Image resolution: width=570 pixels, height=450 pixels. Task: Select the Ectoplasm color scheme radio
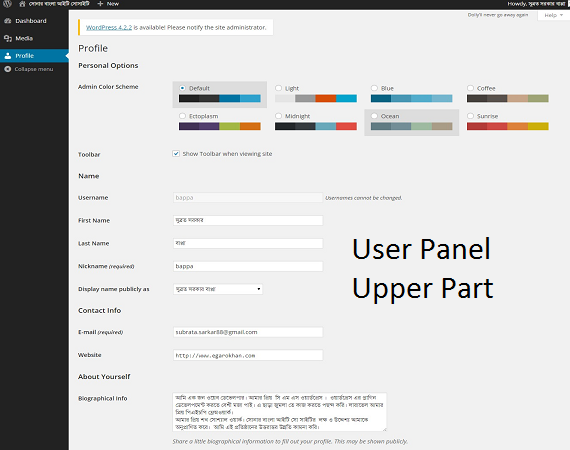[x=182, y=116]
